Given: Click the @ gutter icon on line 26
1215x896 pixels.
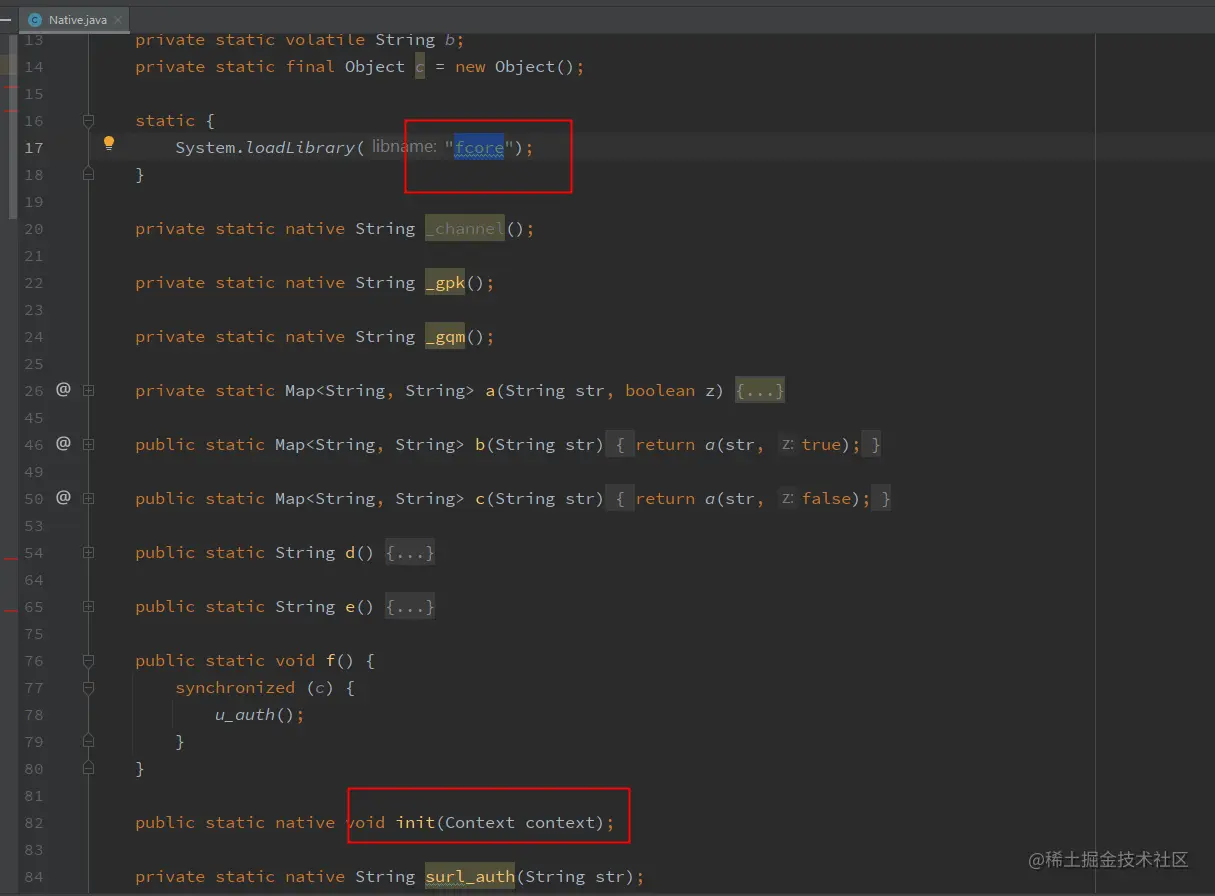Looking at the screenshot, I should point(63,389).
